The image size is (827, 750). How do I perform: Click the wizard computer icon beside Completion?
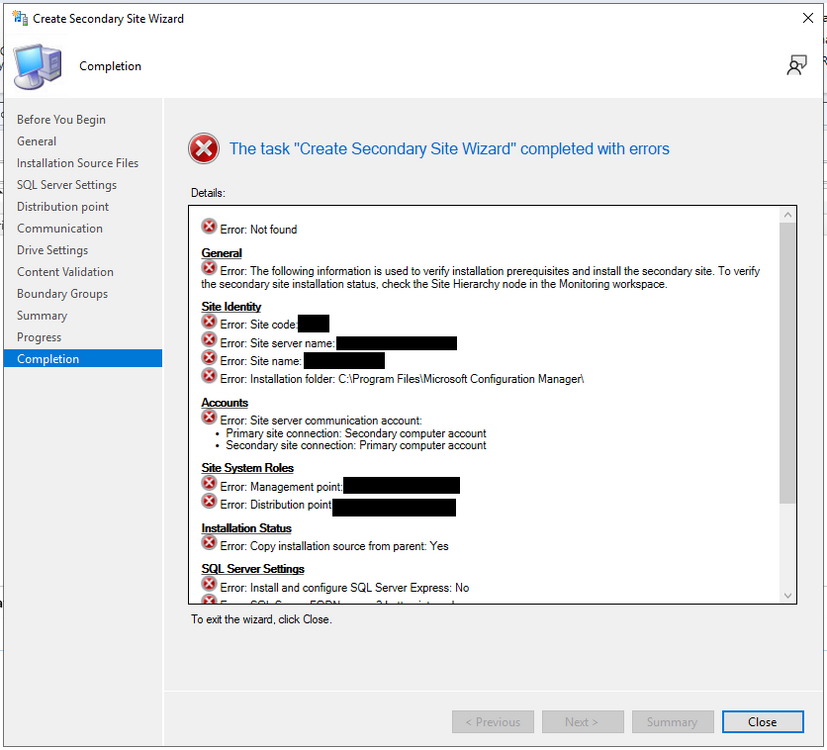37,67
